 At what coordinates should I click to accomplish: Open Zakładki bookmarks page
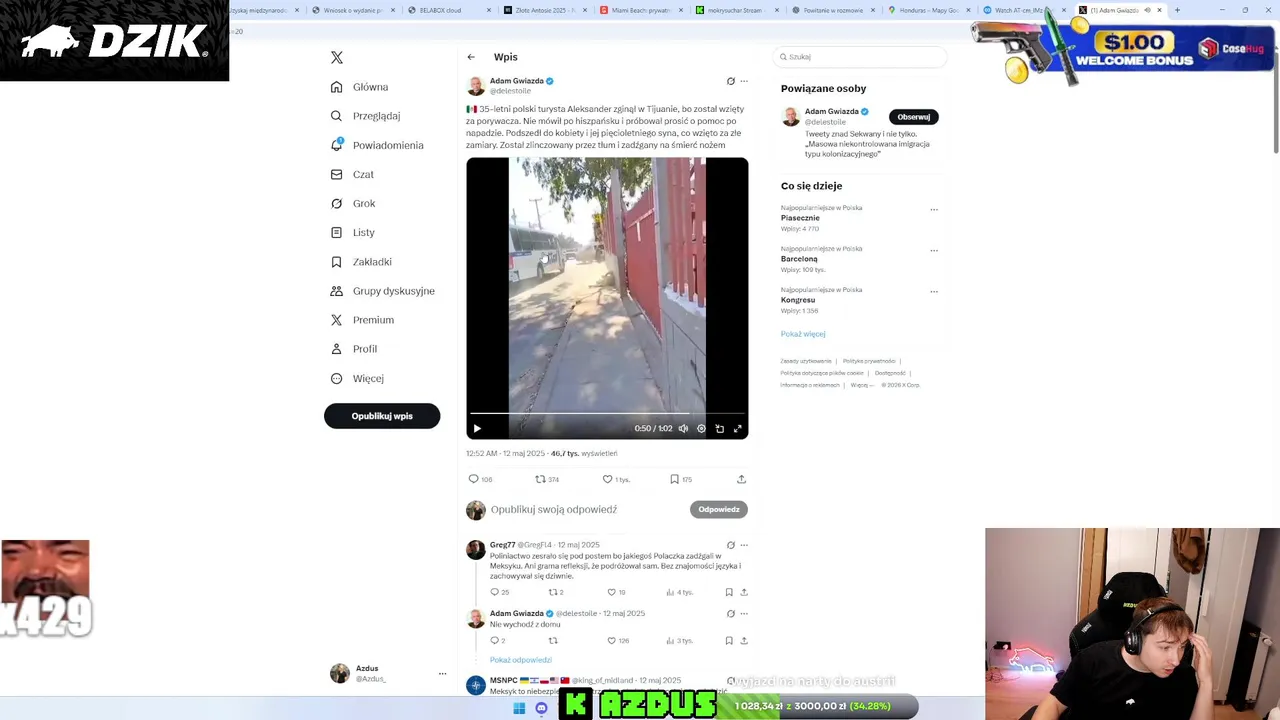click(x=361, y=262)
